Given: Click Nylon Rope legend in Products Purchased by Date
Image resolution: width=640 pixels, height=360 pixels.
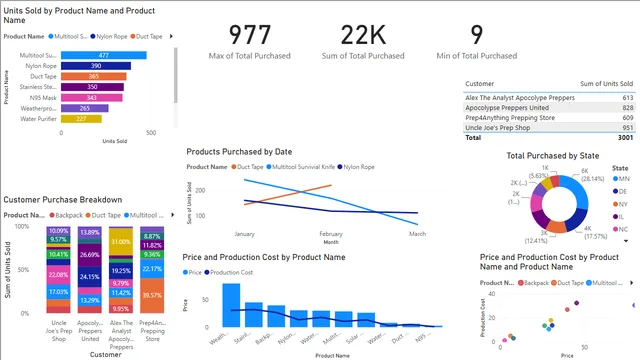Looking at the screenshot, I should point(356,167).
